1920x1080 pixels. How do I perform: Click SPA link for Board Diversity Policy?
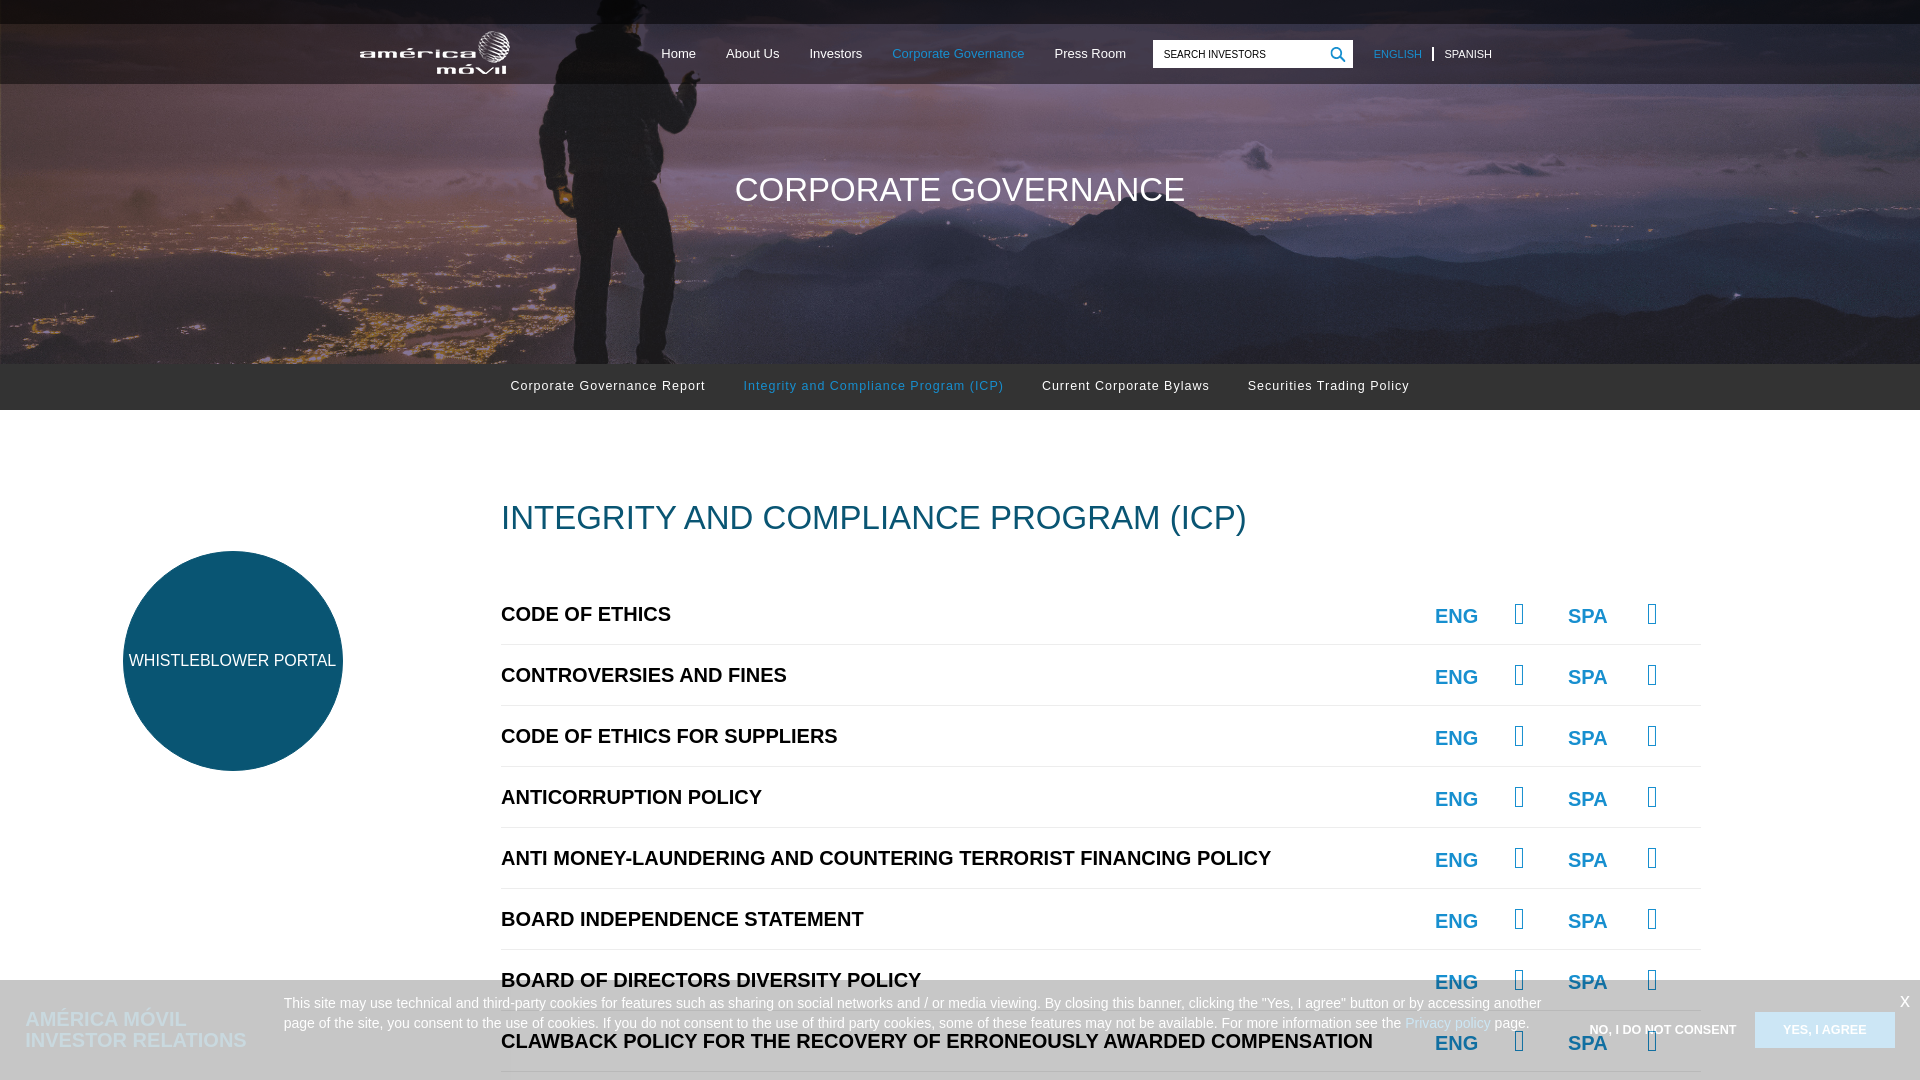coord(1587,982)
